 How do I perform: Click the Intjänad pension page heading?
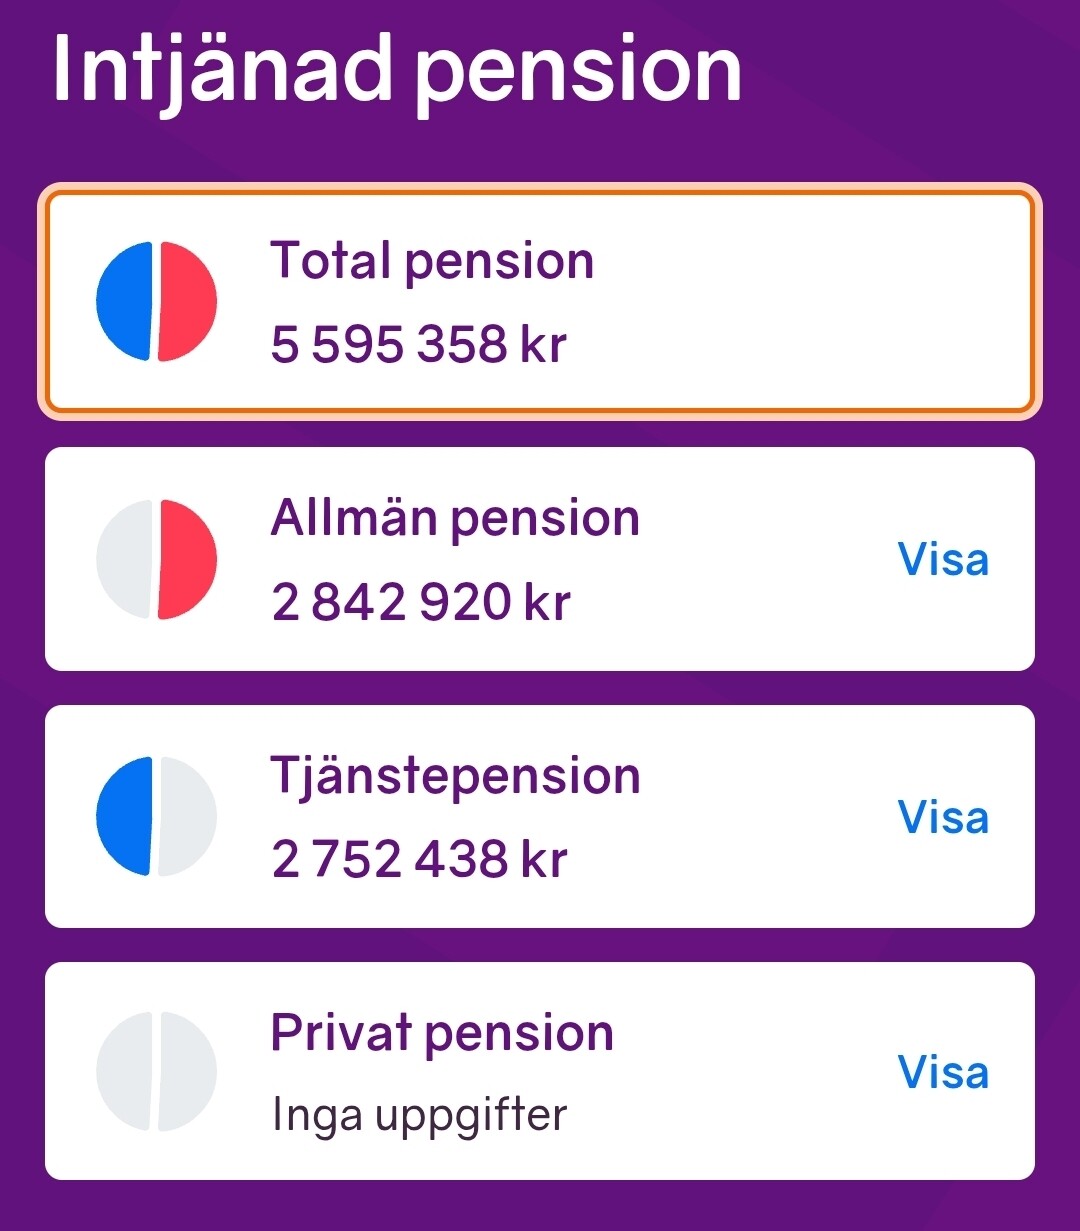coord(397,70)
